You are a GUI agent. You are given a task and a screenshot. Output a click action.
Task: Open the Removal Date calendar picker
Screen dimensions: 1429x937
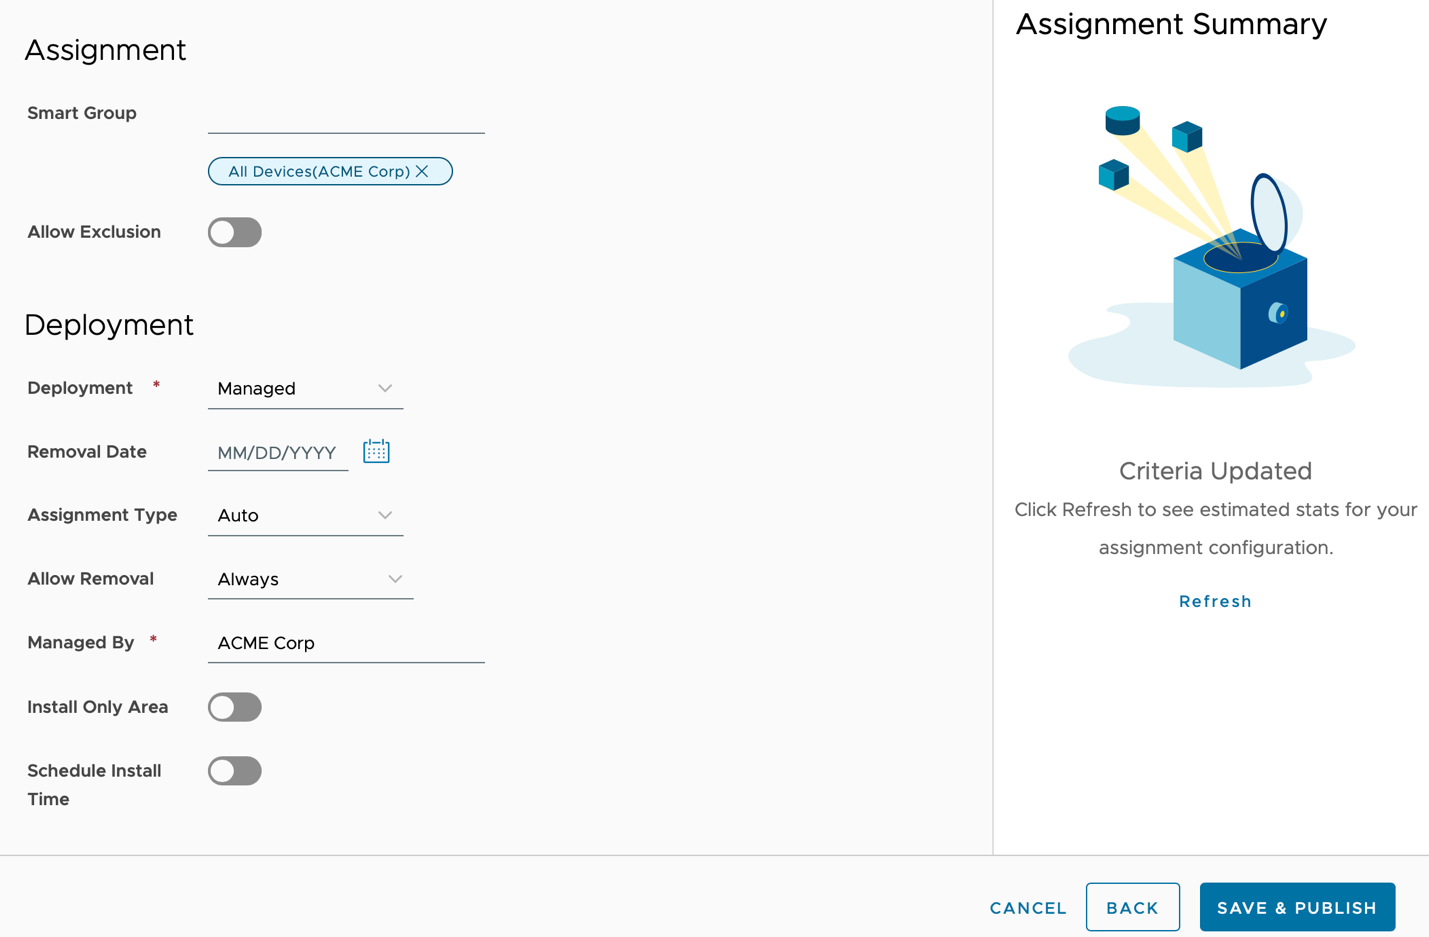[x=376, y=452]
